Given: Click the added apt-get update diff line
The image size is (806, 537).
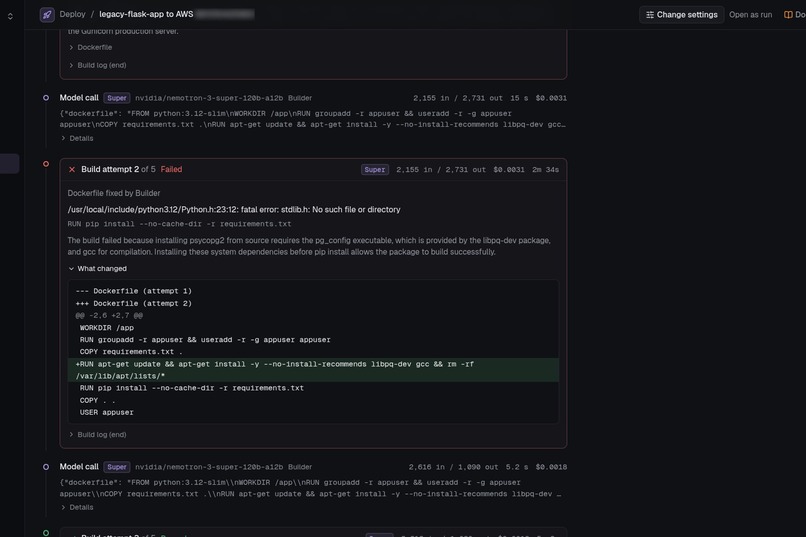Looking at the screenshot, I should pos(314,370).
